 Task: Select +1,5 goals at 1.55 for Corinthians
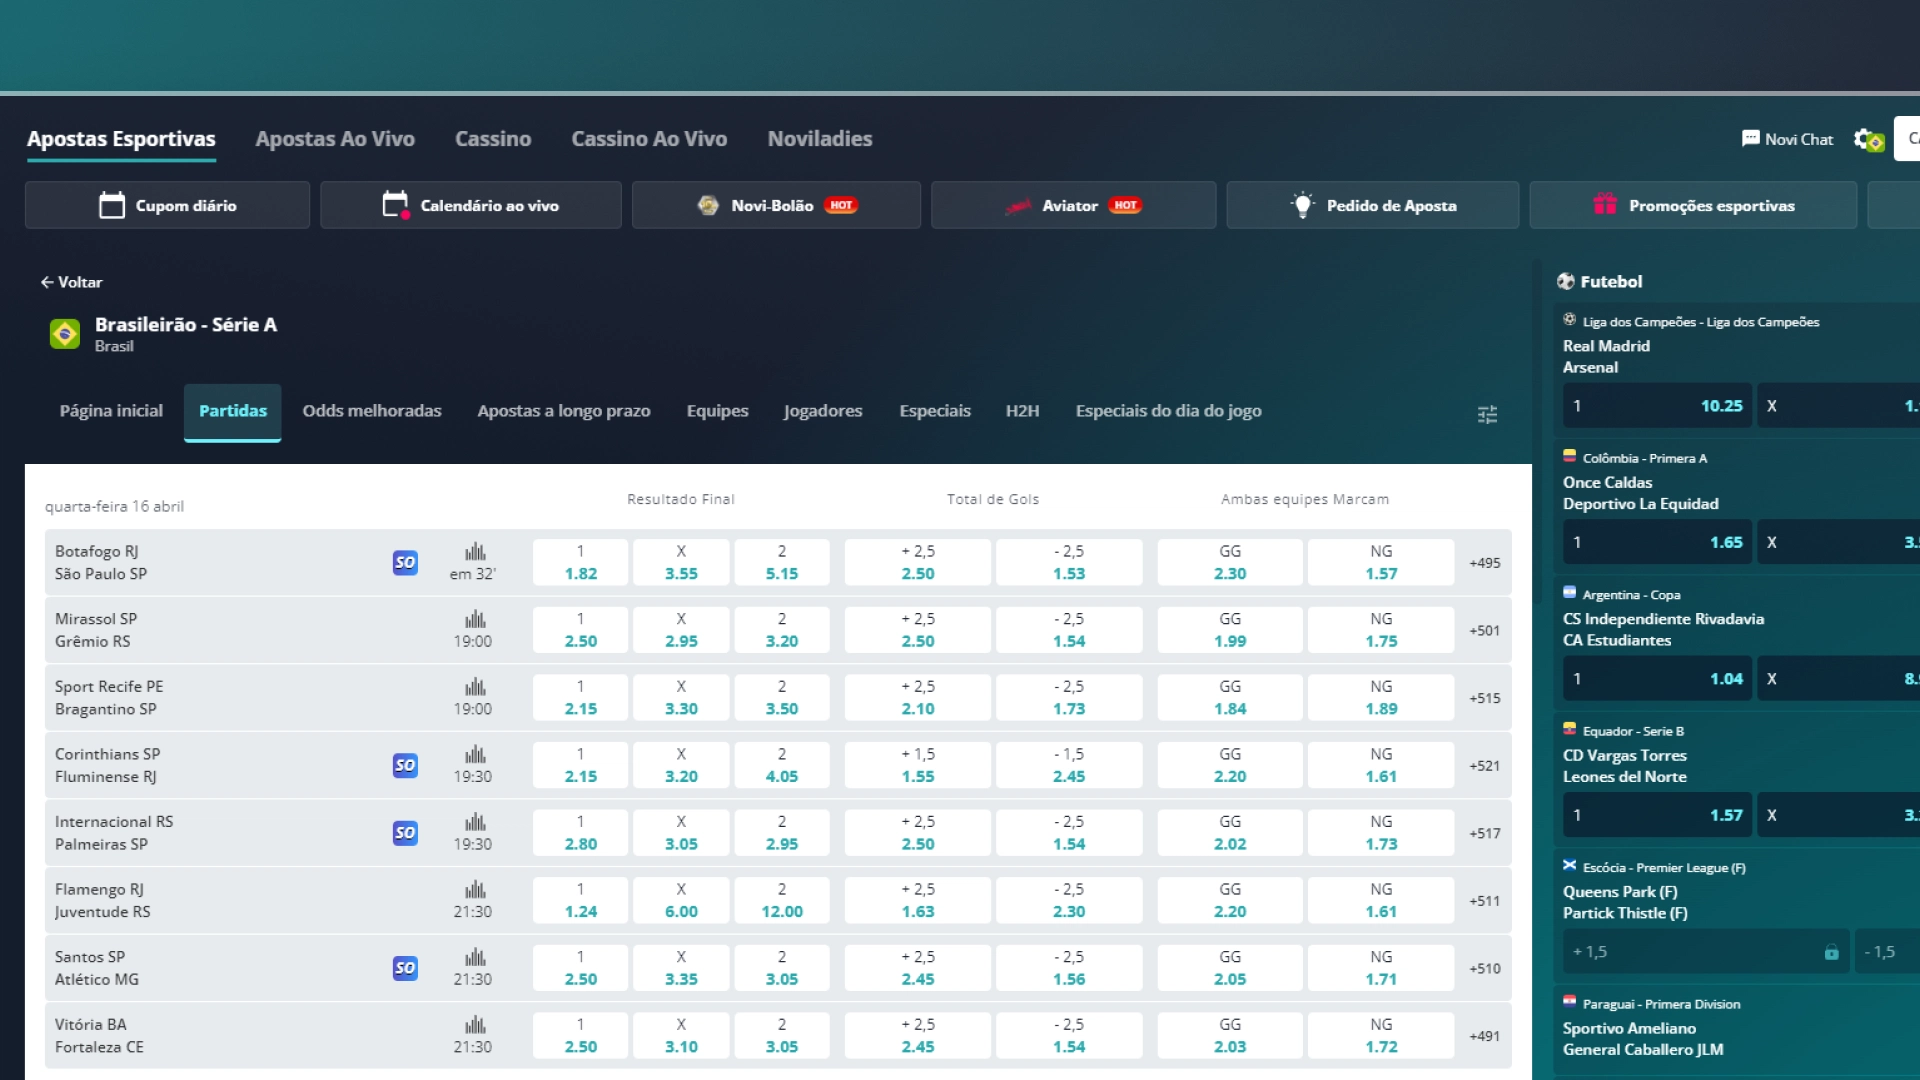coord(918,765)
